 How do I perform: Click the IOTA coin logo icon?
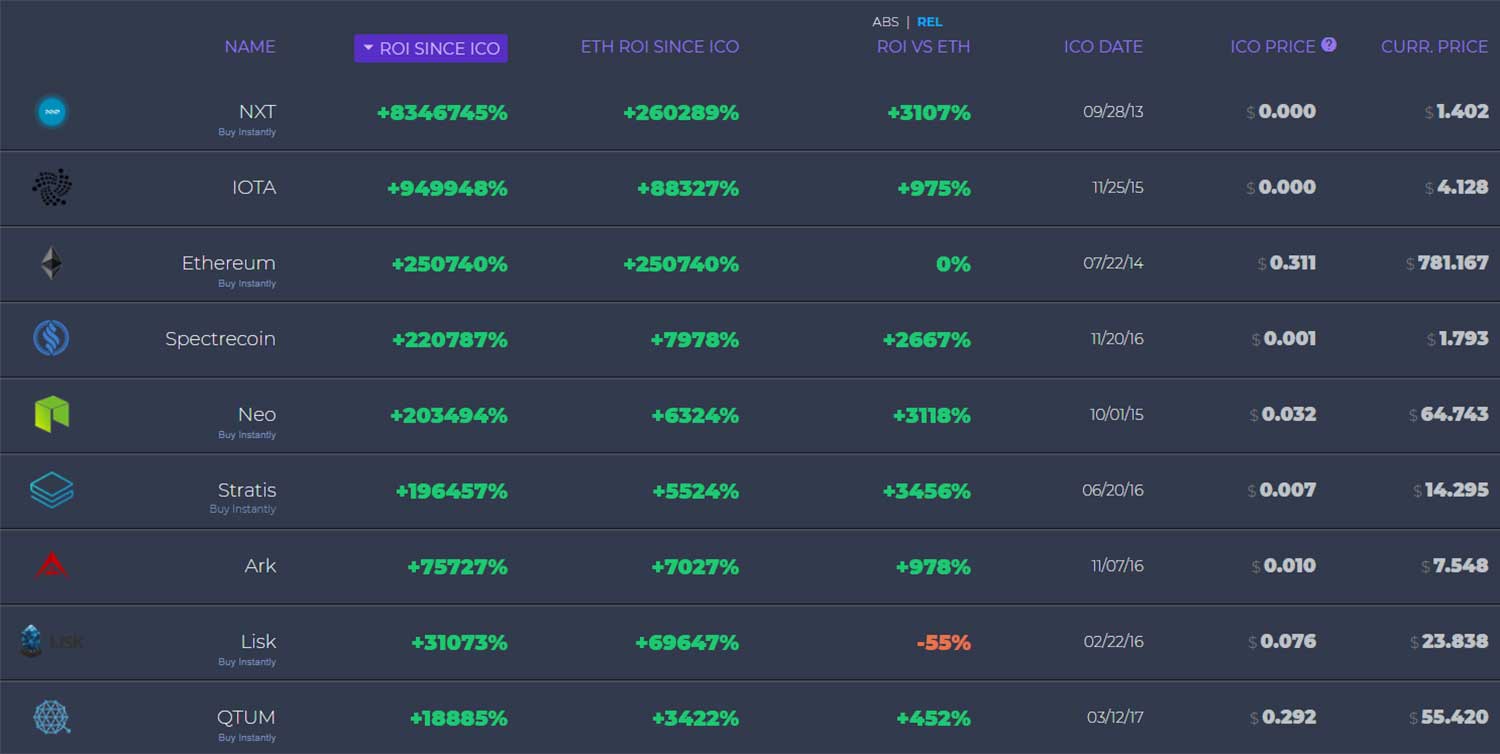pyautogui.click(x=51, y=187)
